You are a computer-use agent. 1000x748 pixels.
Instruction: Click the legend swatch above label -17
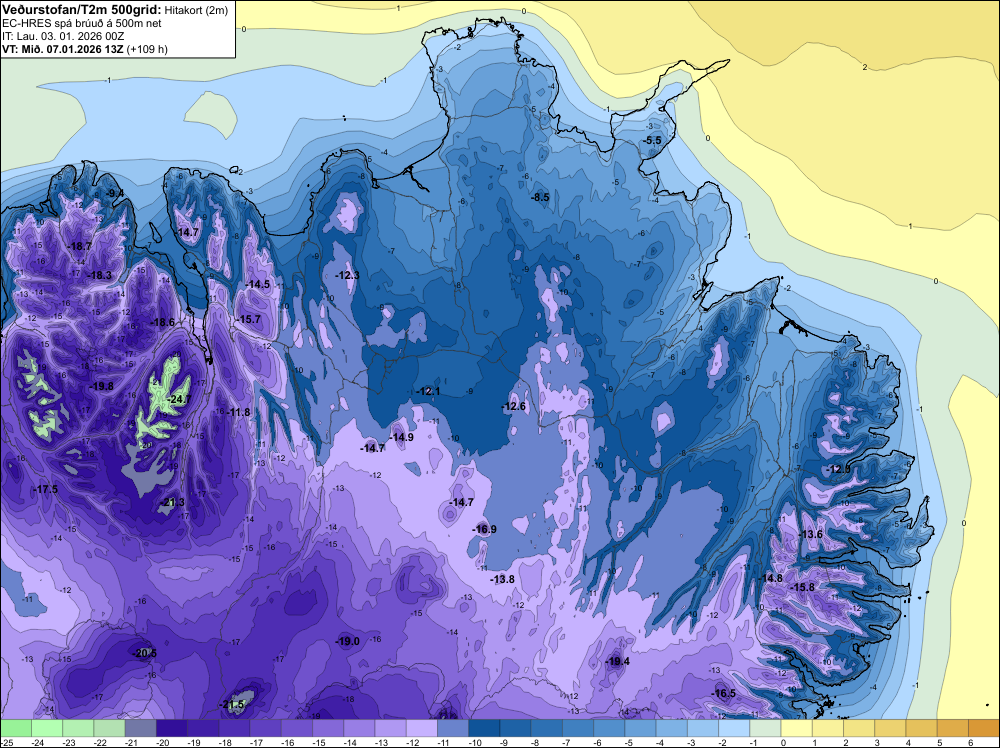click(265, 728)
